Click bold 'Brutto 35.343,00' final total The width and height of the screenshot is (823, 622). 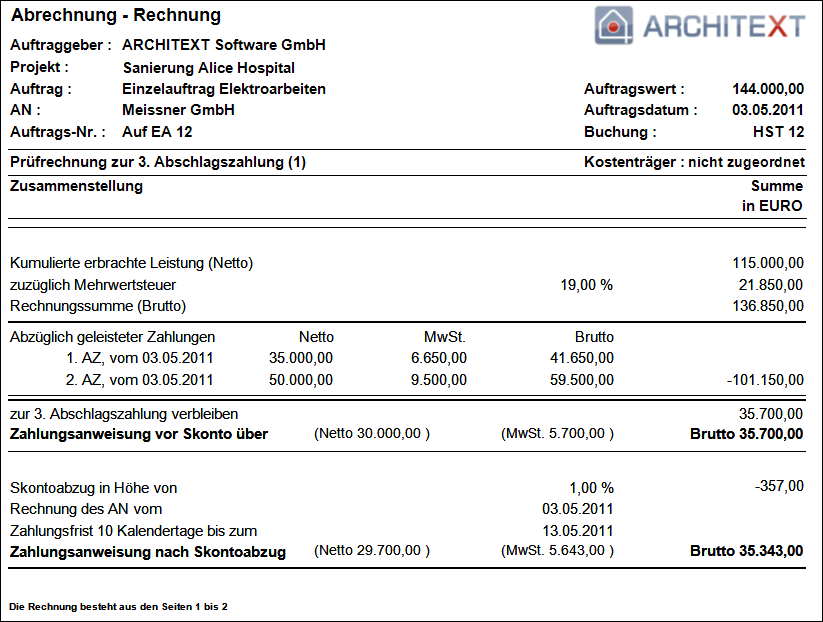coord(746,551)
